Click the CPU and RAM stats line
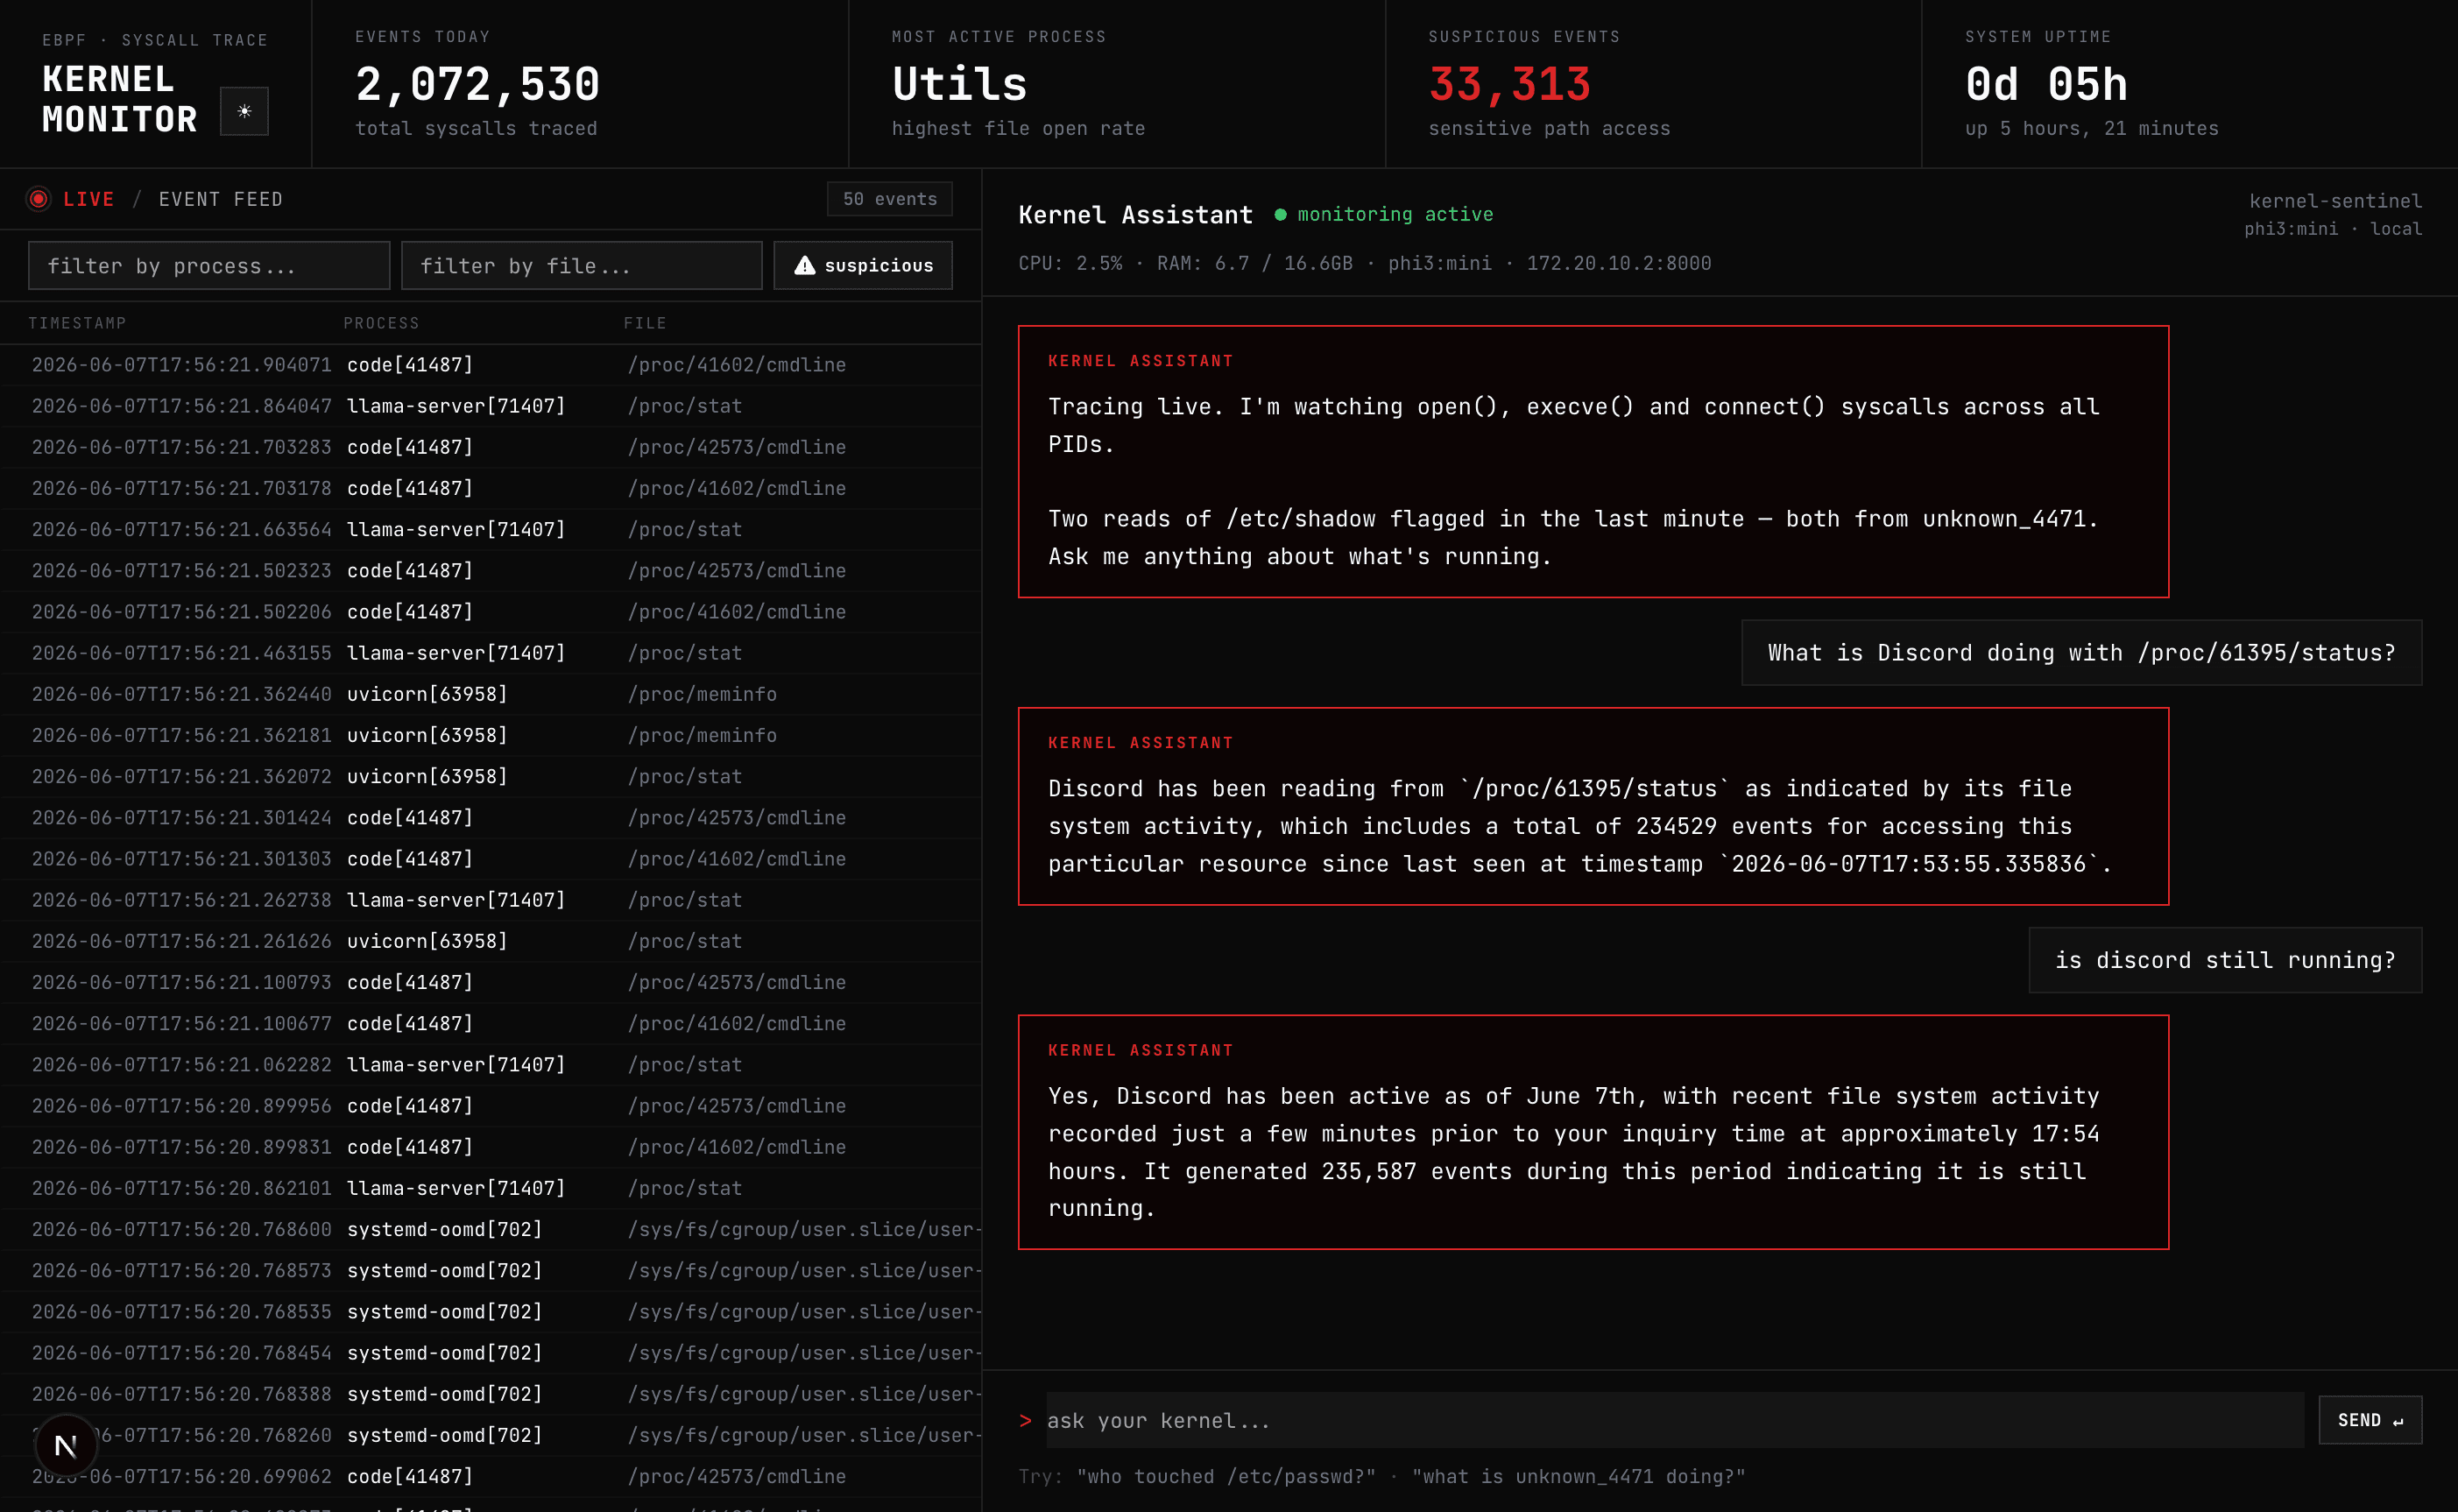2458x1512 pixels. [x=1364, y=263]
